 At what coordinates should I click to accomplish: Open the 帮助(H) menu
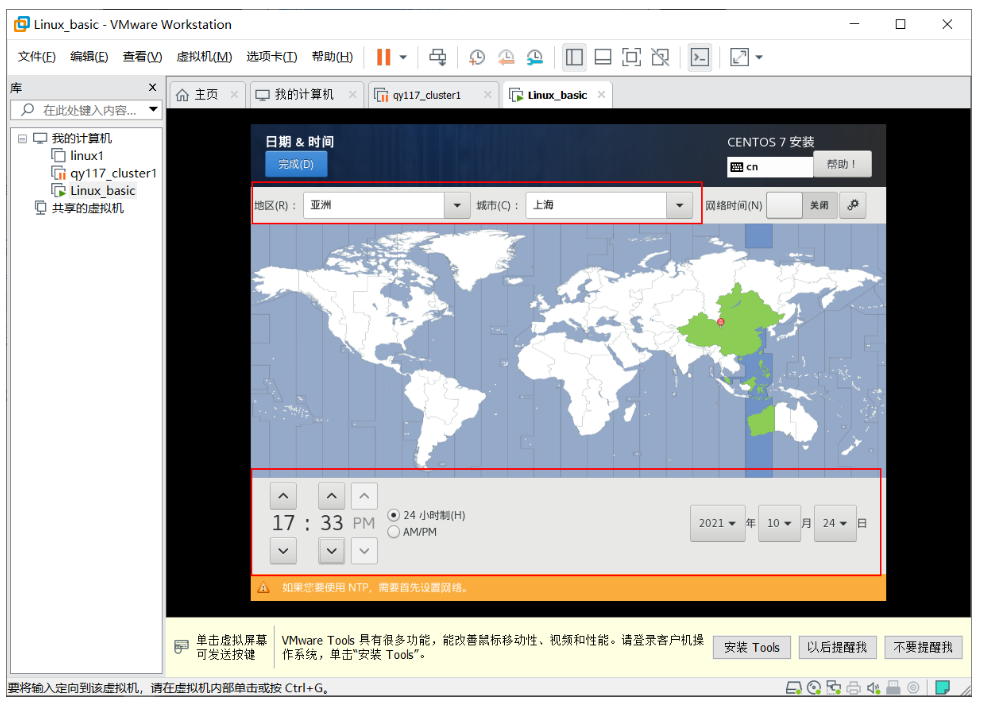[x=332, y=57]
